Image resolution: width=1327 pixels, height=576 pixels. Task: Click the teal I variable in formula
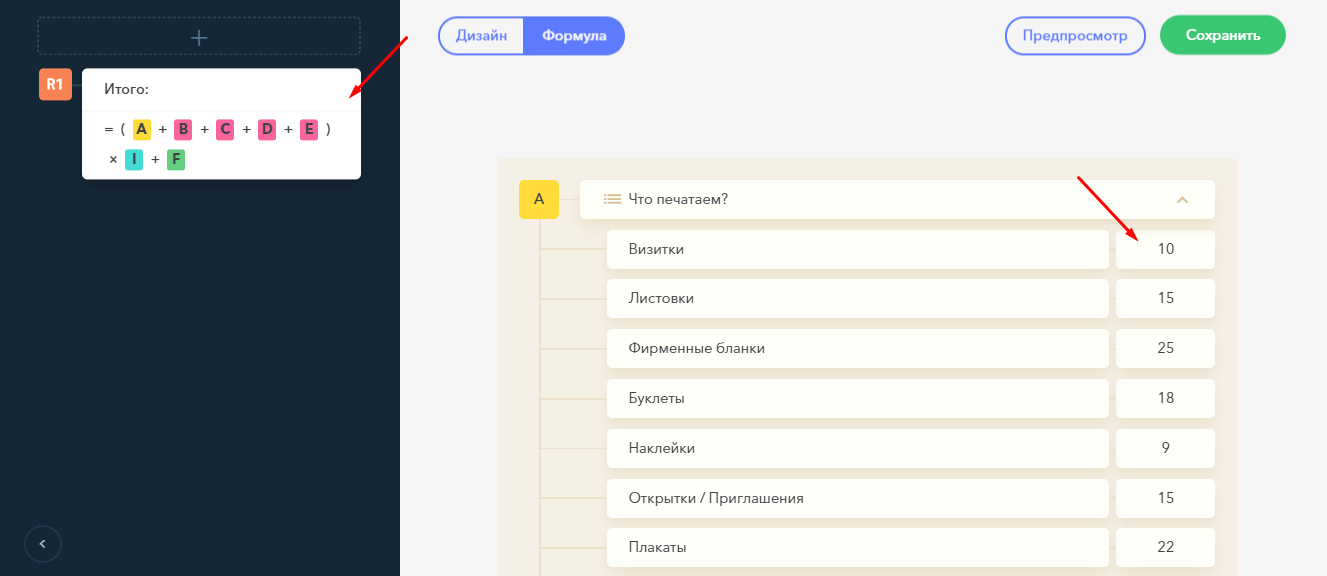(134, 159)
